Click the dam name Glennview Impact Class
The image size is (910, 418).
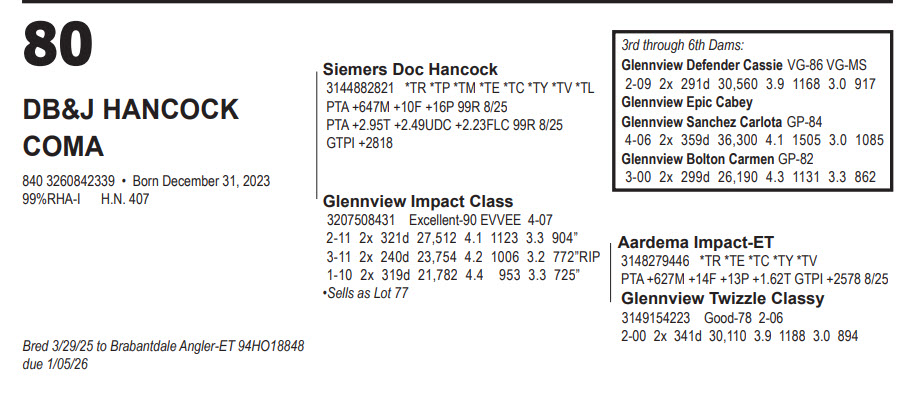pos(418,202)
